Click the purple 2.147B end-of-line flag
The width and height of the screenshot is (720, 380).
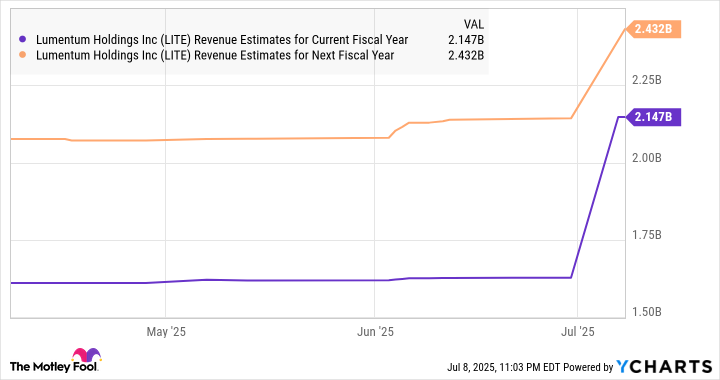pyautogui.click(x=653, y=117)
